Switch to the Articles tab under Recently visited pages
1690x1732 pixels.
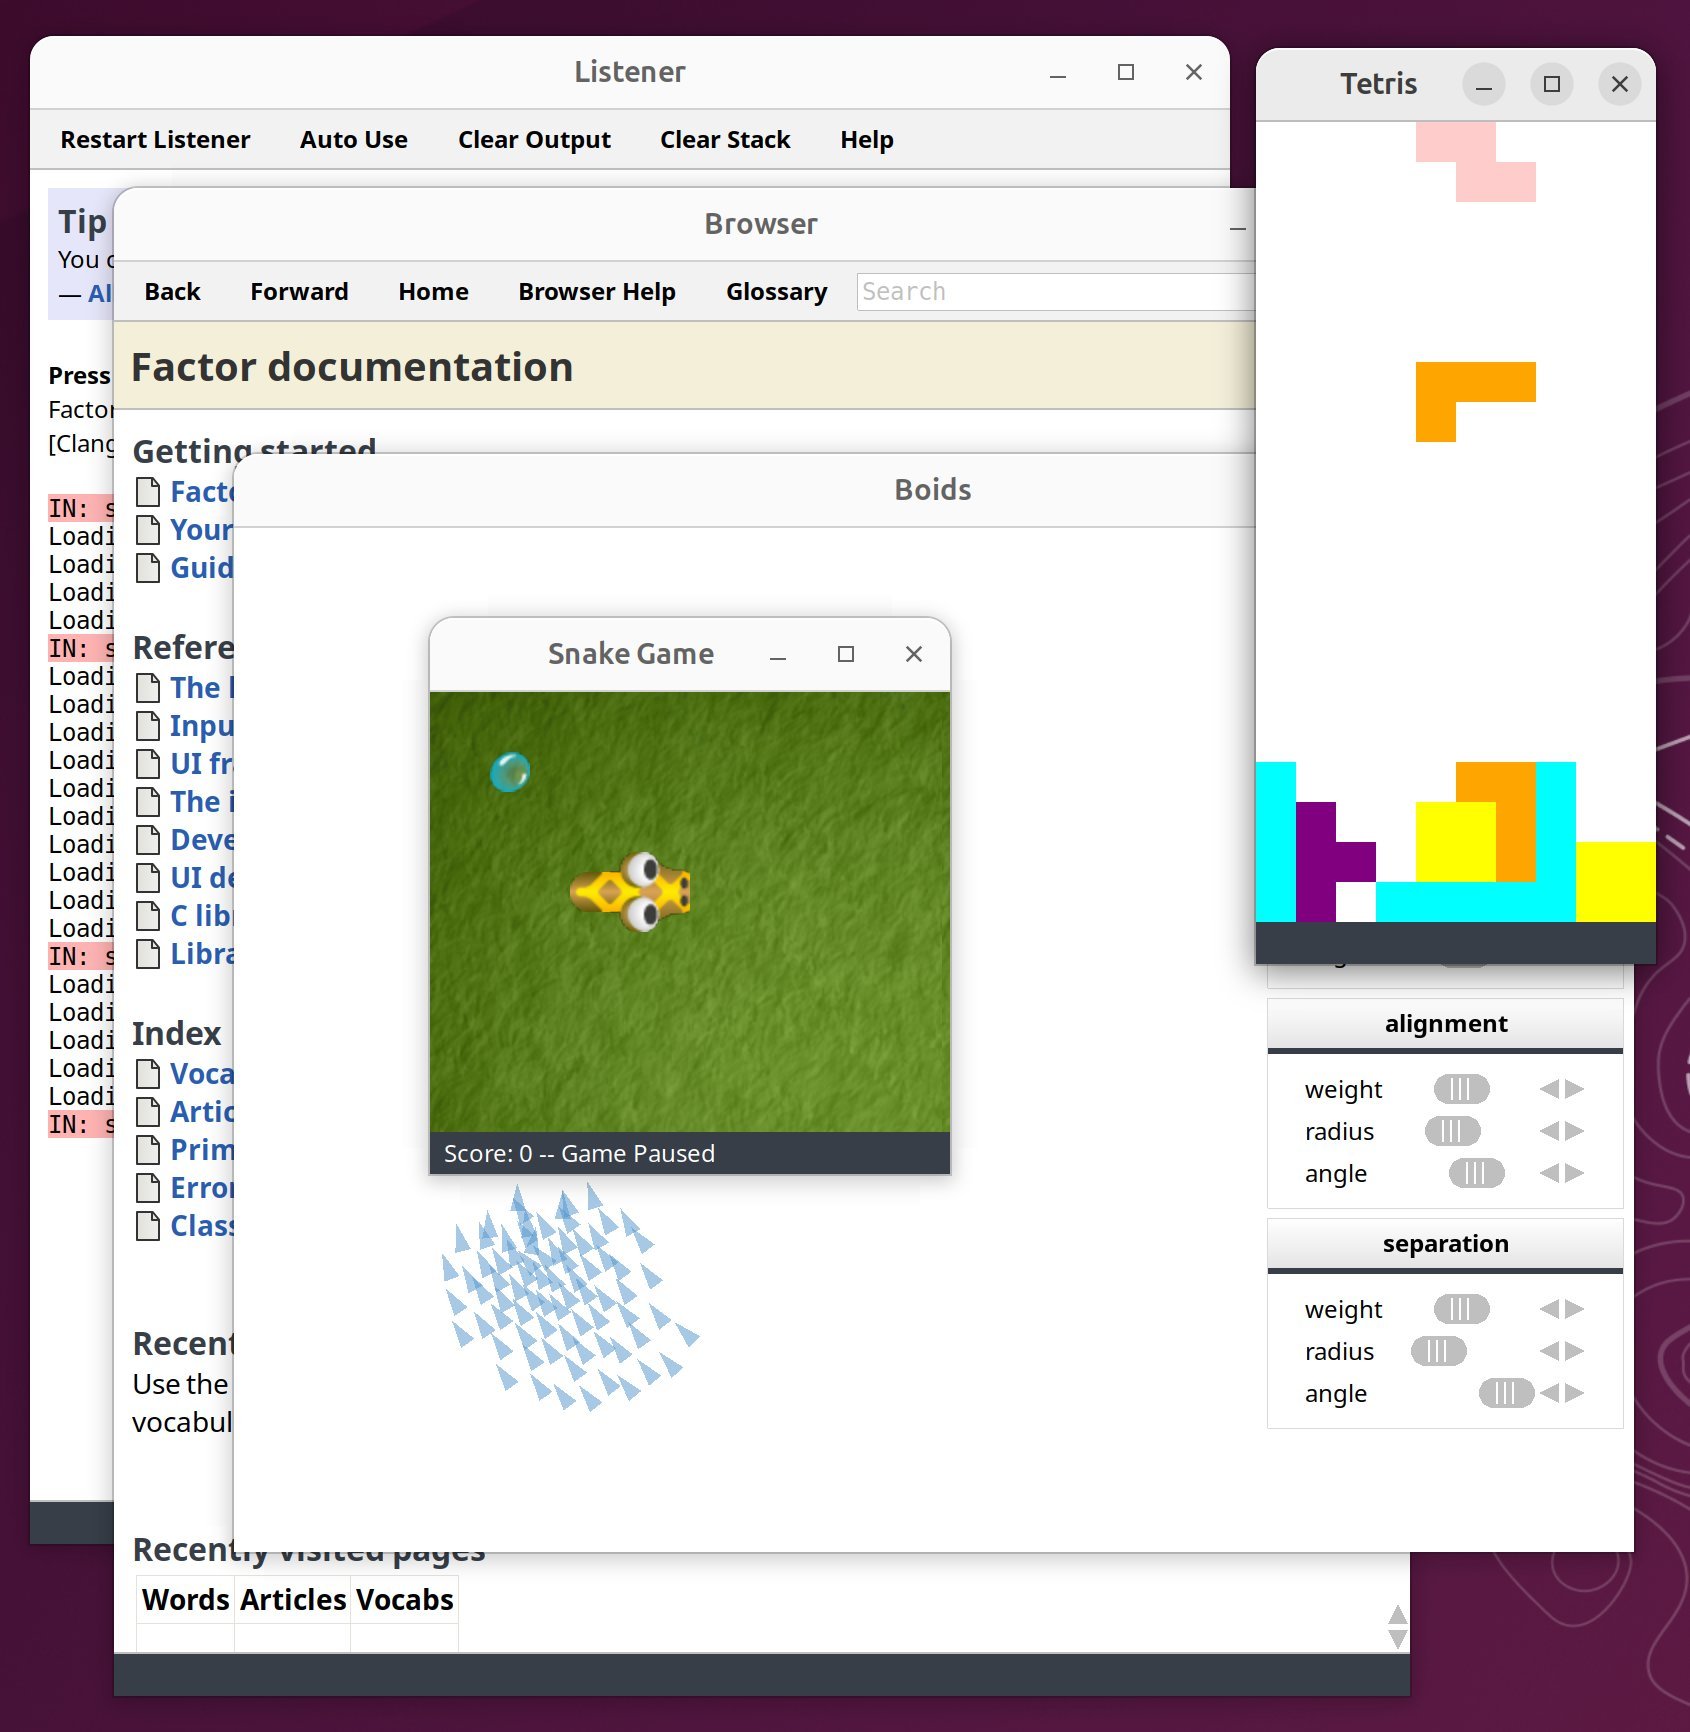[x=291, y=1599]
